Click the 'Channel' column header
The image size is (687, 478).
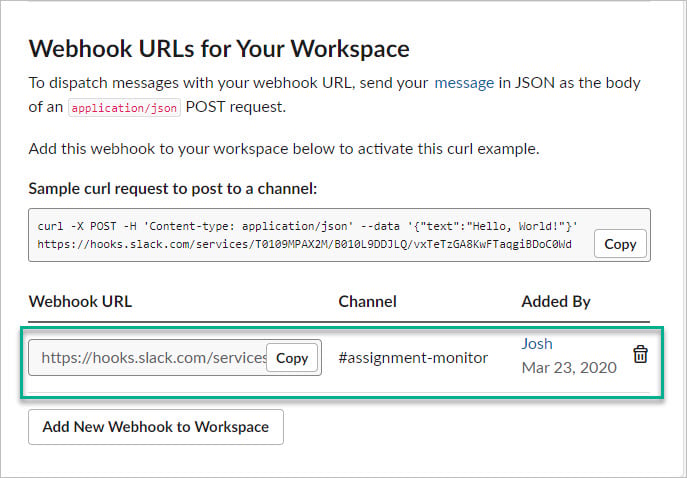pos(368,301)
